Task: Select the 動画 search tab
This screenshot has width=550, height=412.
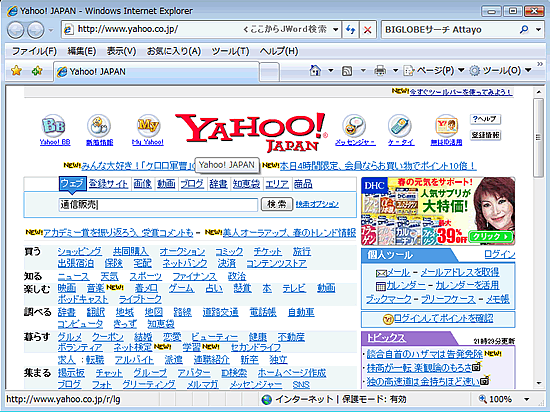Action: 166,184
